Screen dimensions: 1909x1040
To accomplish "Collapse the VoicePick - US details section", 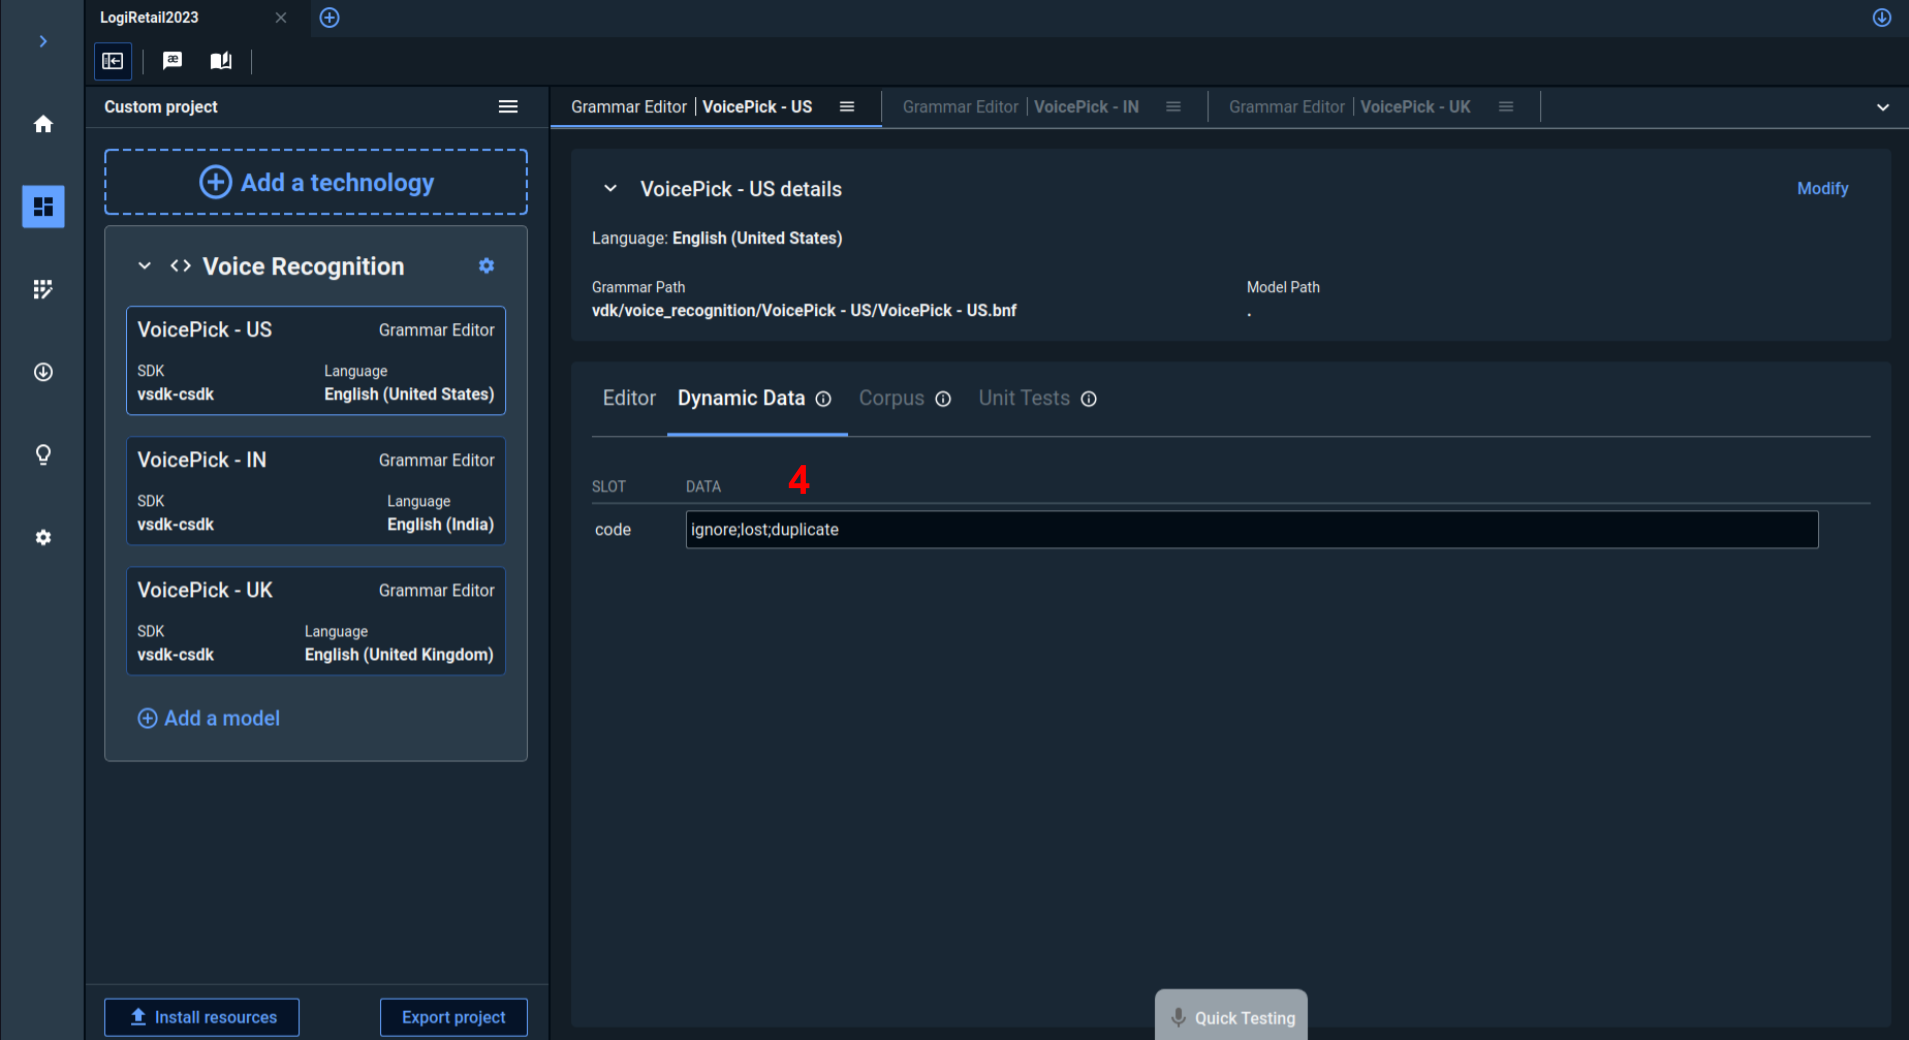I will (x=610, y=189).
